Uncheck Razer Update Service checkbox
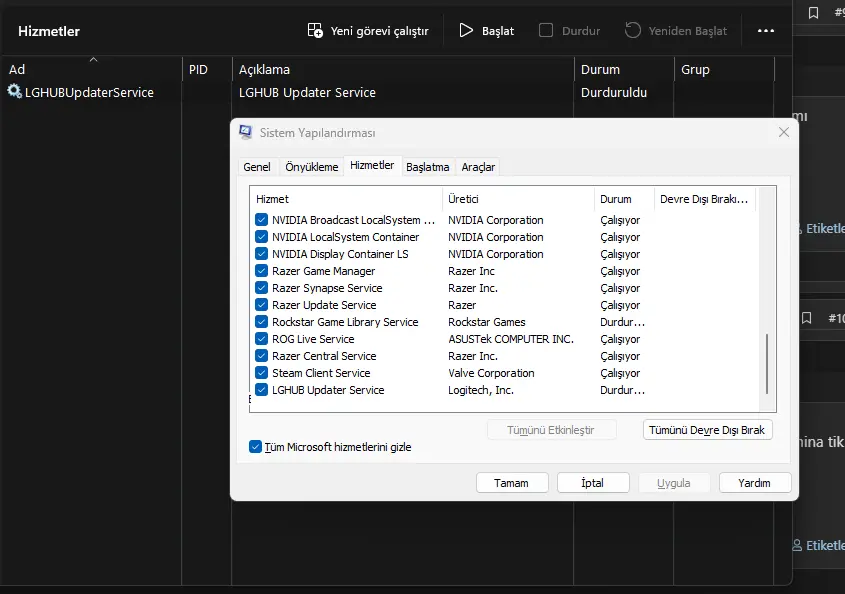This screenshot has width=845, height=594. coord(261,305)
